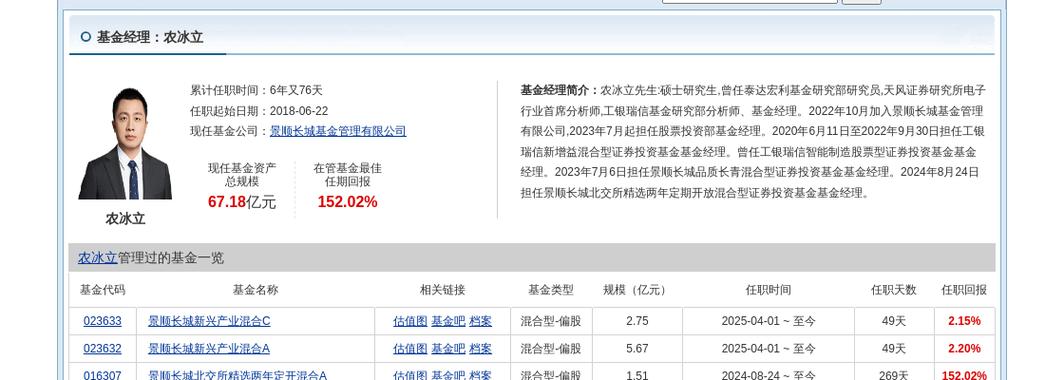
Task: Click the 基金名称 column header
Action: tap(255, 290)
